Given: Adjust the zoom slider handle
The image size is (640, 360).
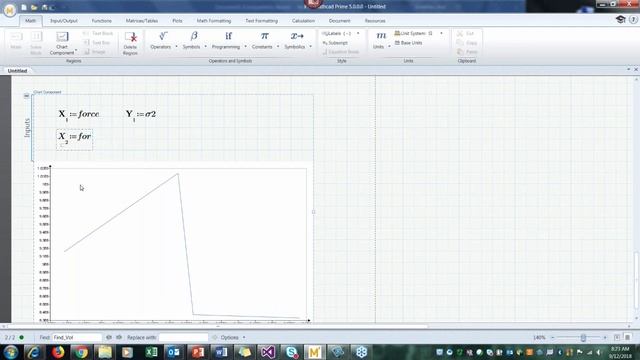Looking at the screenshot, I should pyautogui.click(x=583, y=338).
